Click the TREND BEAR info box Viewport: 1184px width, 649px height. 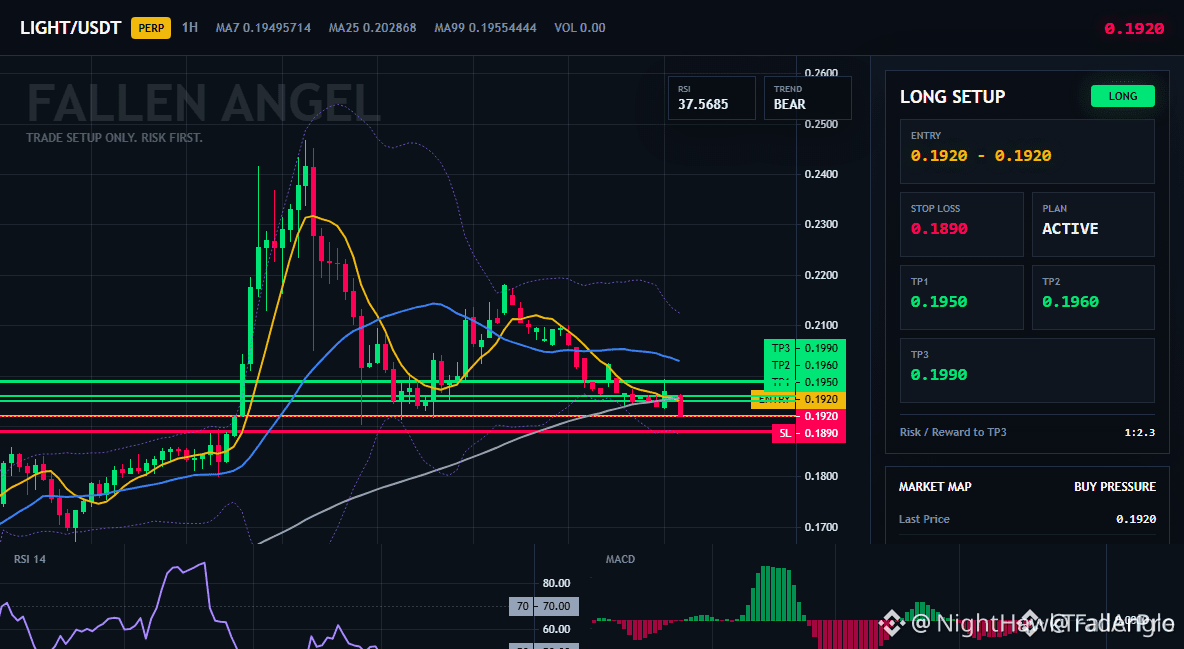pyautogui.click(x=807, y=97)
